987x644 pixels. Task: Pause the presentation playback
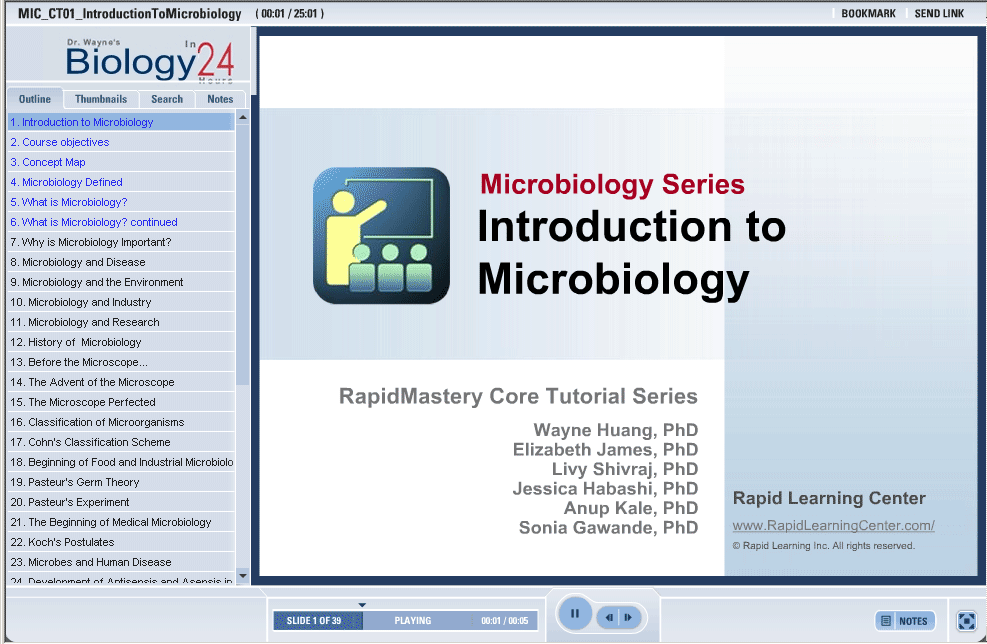pyautogui.click(x=575, y=614)
